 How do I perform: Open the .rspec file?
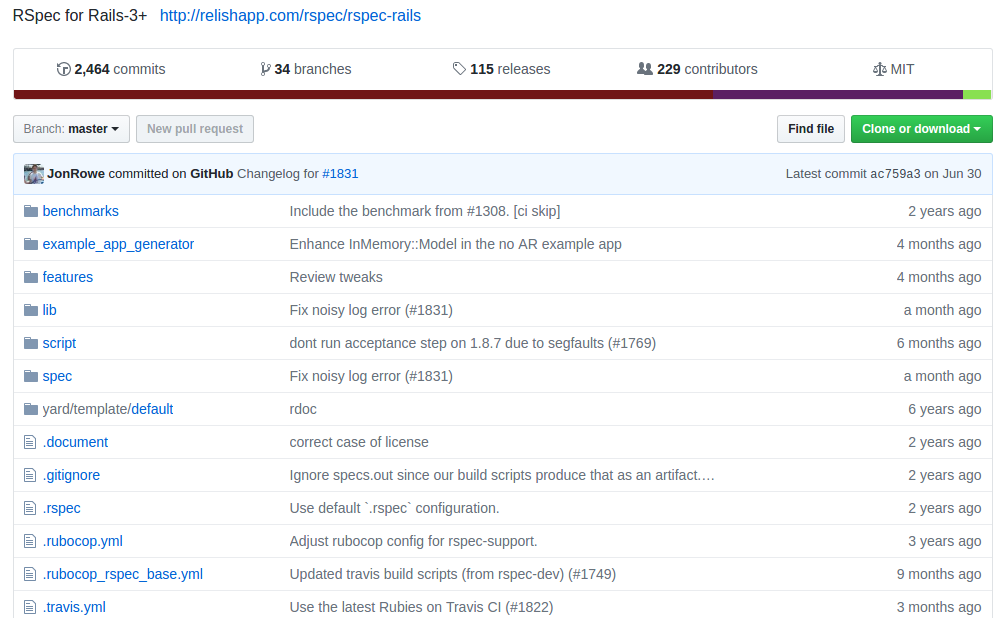61,508
